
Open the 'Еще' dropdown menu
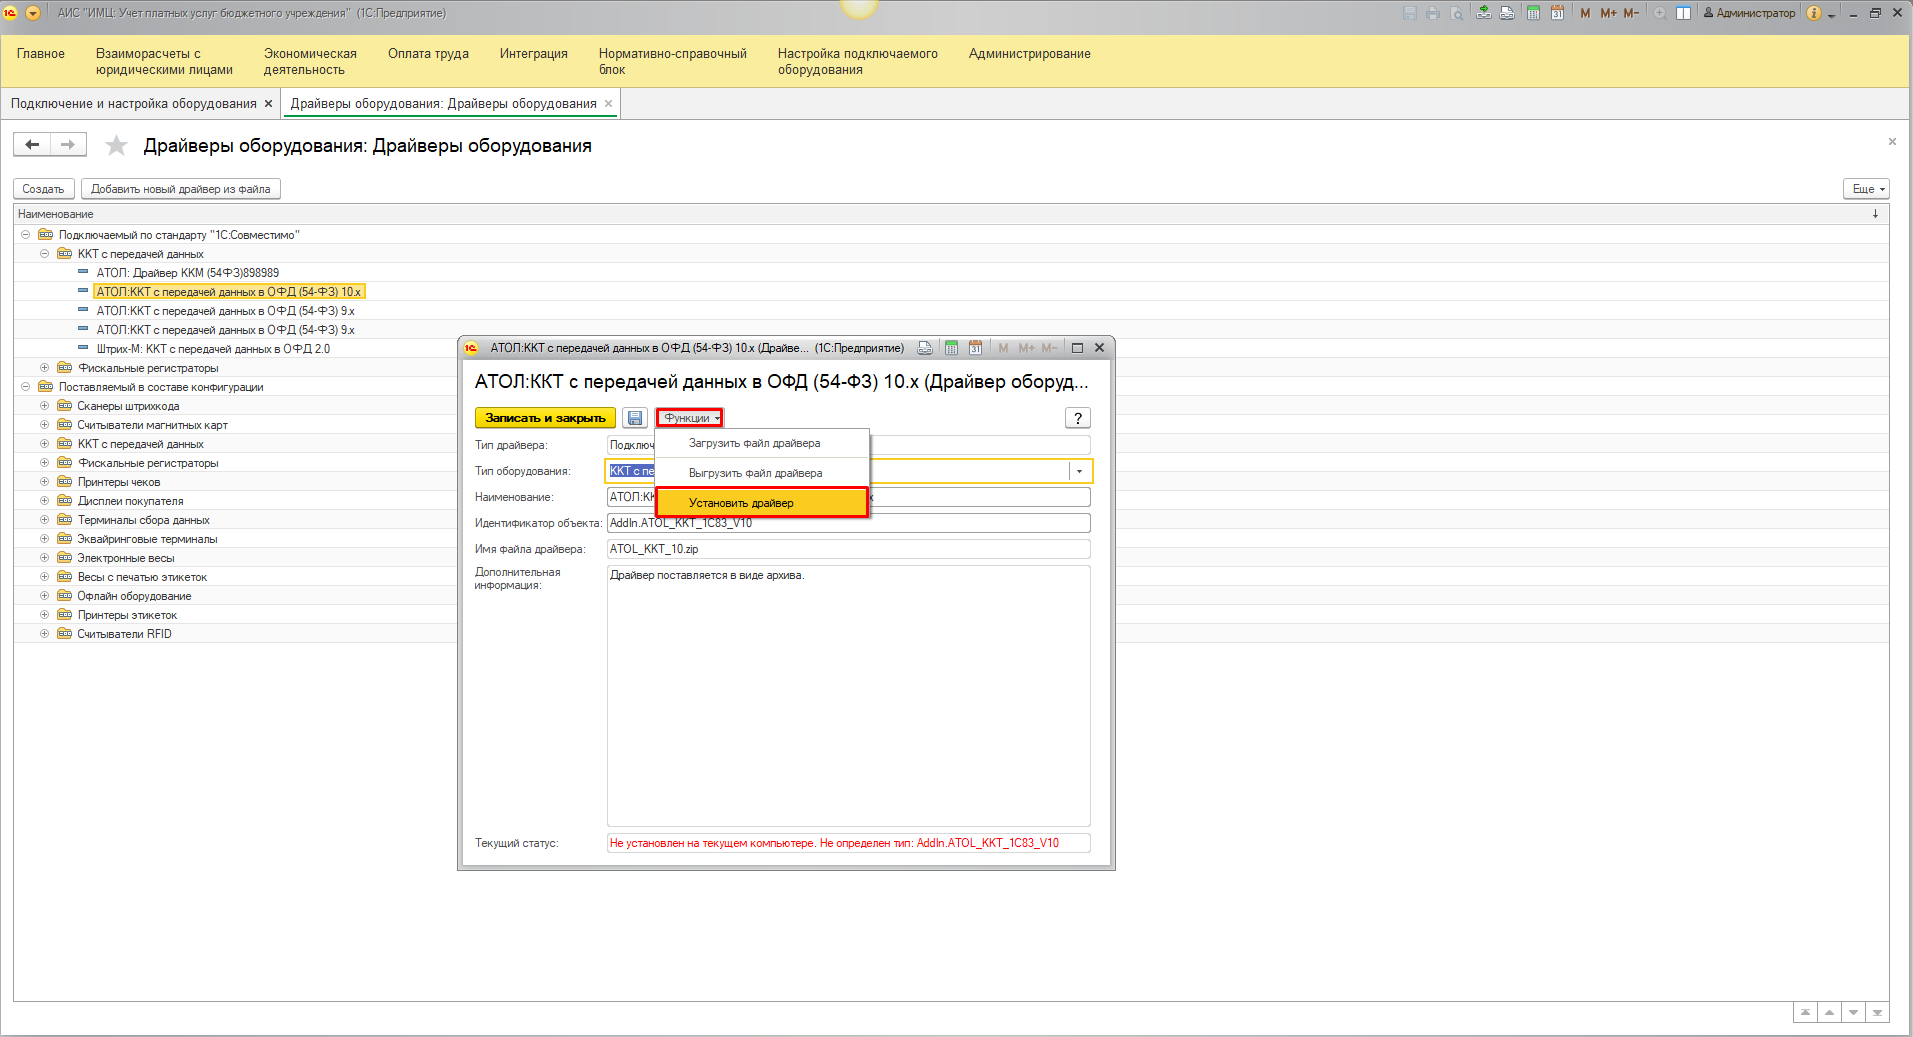[x=1866, y=189]
